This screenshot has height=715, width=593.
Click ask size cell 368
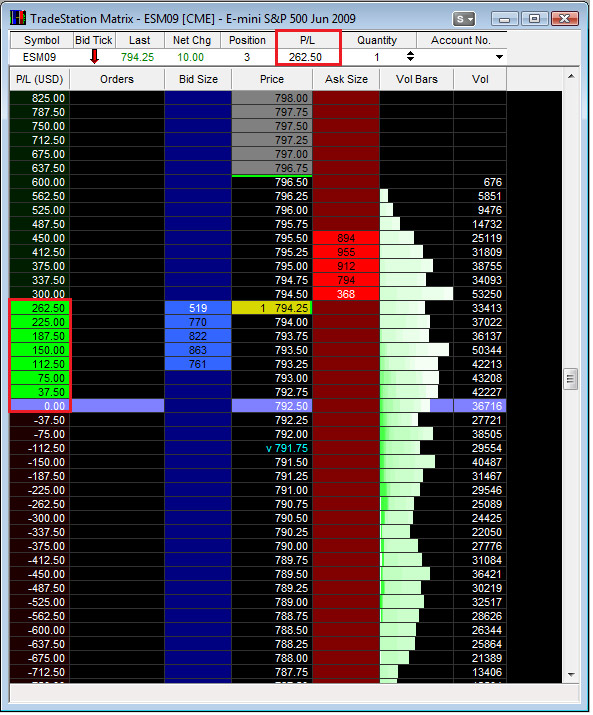(x=346, y=294)
